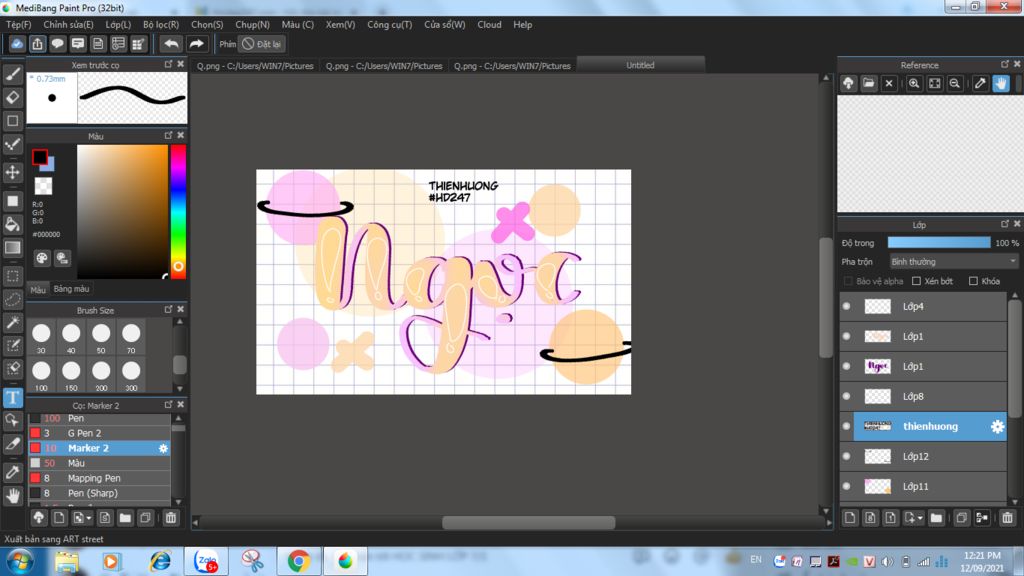Hide the Lớp4 layer visibility
This screenshot has height=576, width=1024.
pyautogui.click(x=847, y=307)
